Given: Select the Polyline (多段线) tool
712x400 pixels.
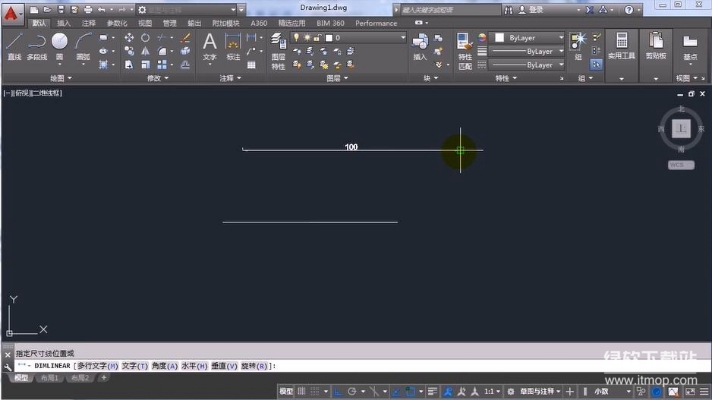Looking at the screenshot, I should (x=37, y=46).
